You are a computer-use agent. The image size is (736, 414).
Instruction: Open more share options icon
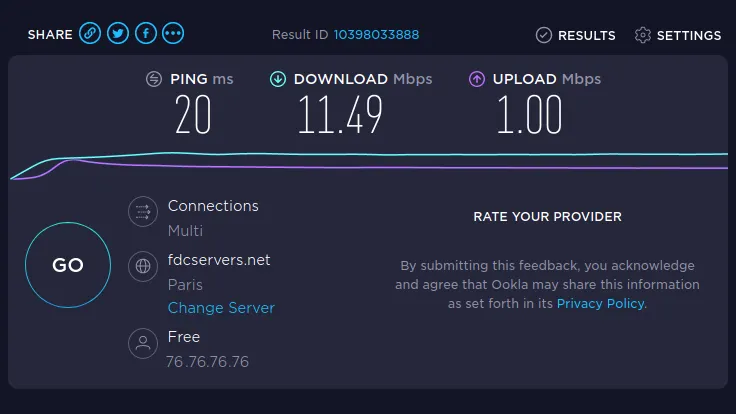point(173,33)
